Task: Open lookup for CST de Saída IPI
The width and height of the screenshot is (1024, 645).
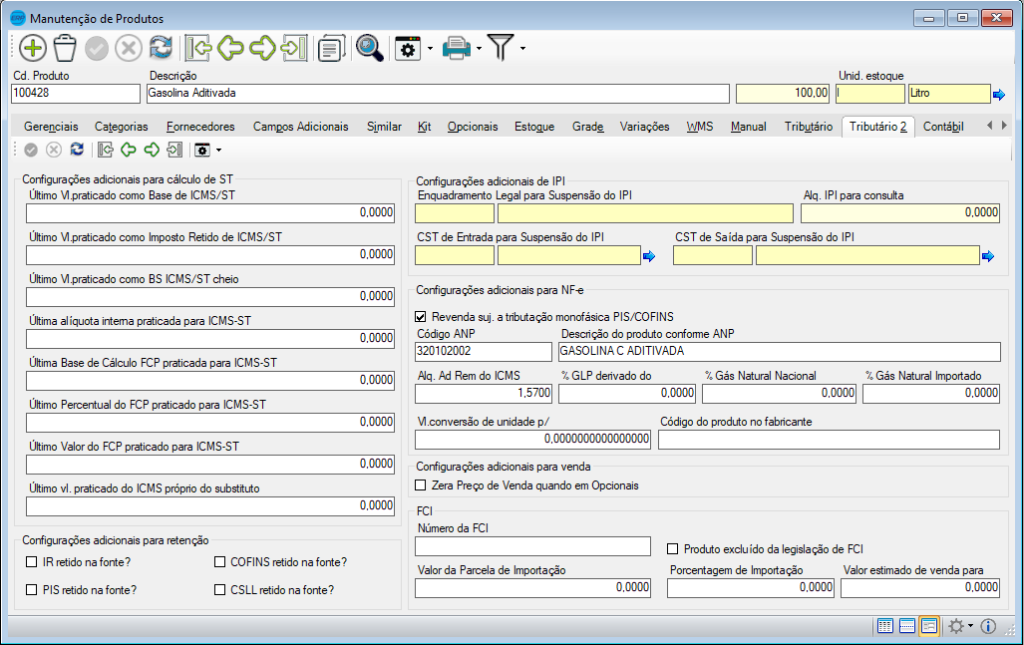Action: (989, 256)
